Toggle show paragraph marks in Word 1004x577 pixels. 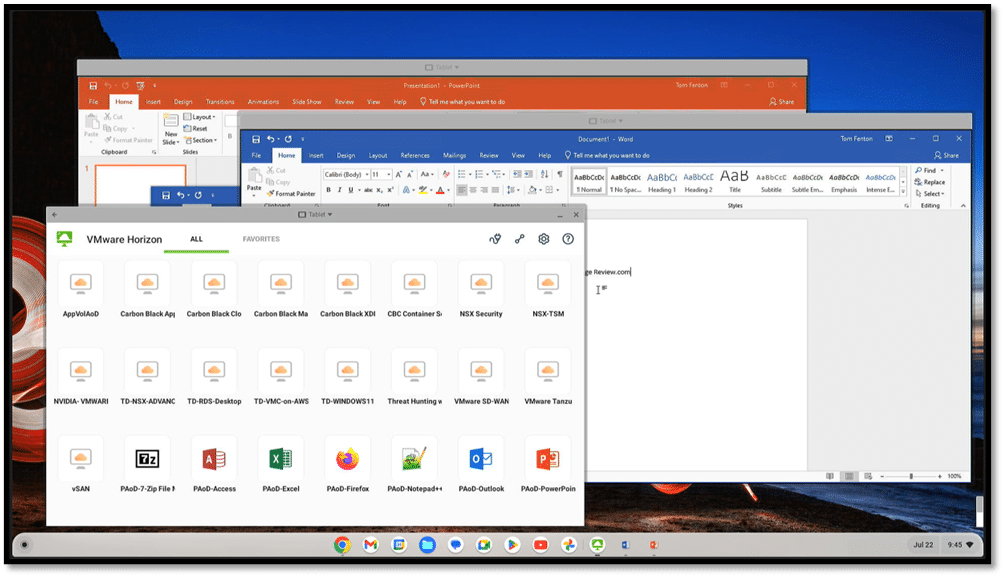[560, 174]
